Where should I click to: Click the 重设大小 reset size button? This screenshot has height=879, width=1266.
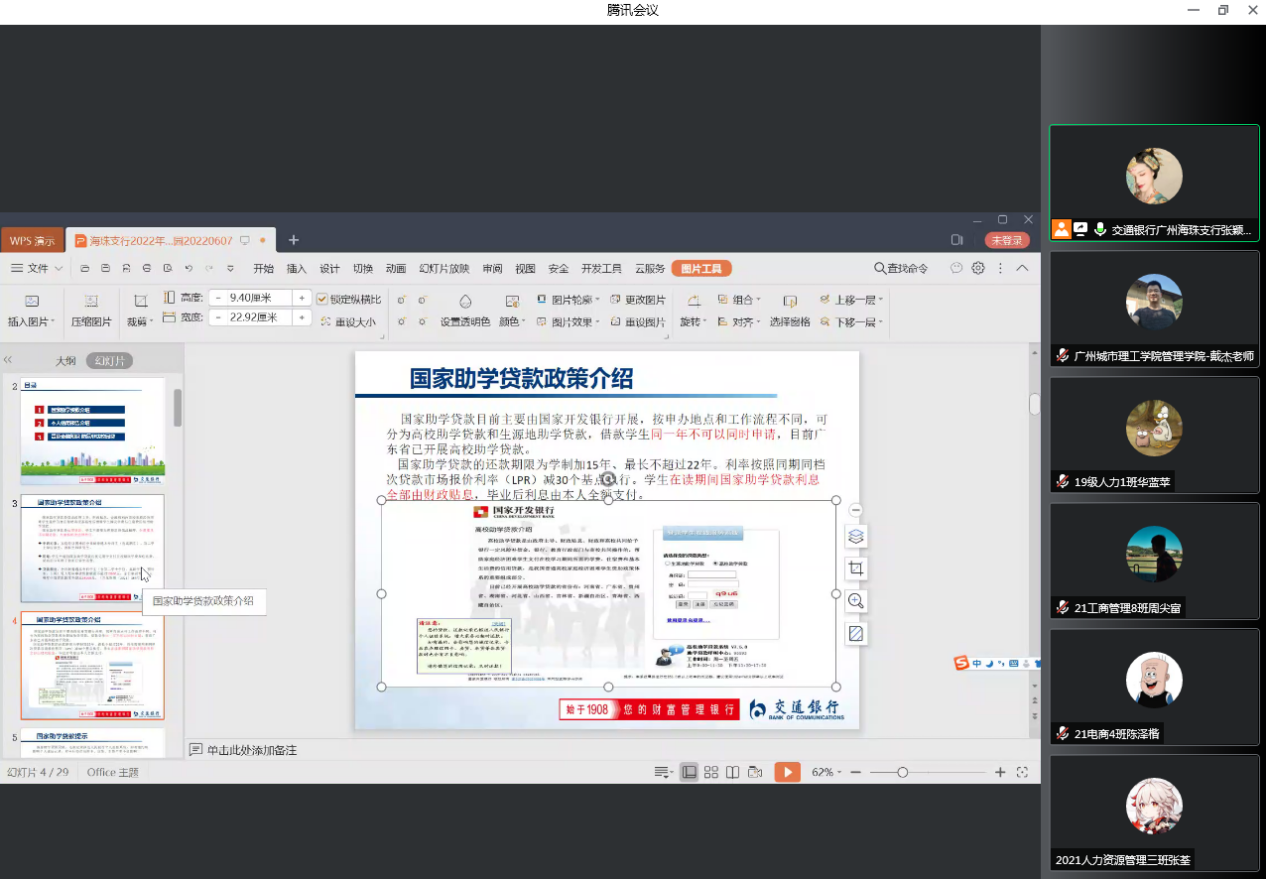[x=349, y=322]
